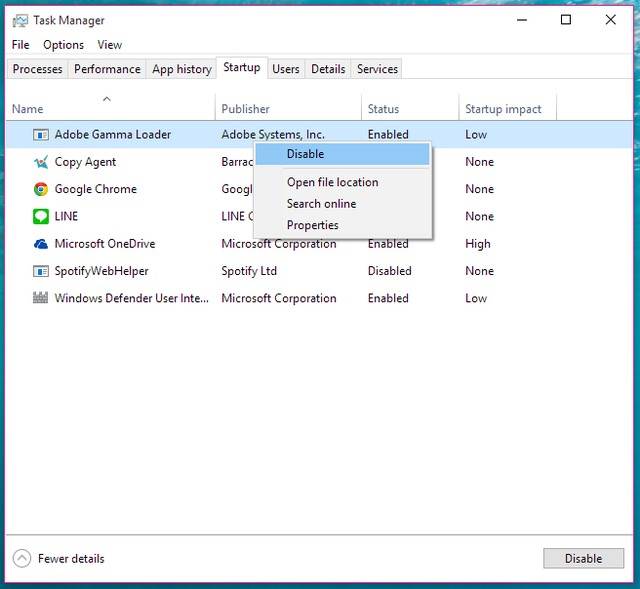Sort by the Name column header

click(x=110, y=109)
